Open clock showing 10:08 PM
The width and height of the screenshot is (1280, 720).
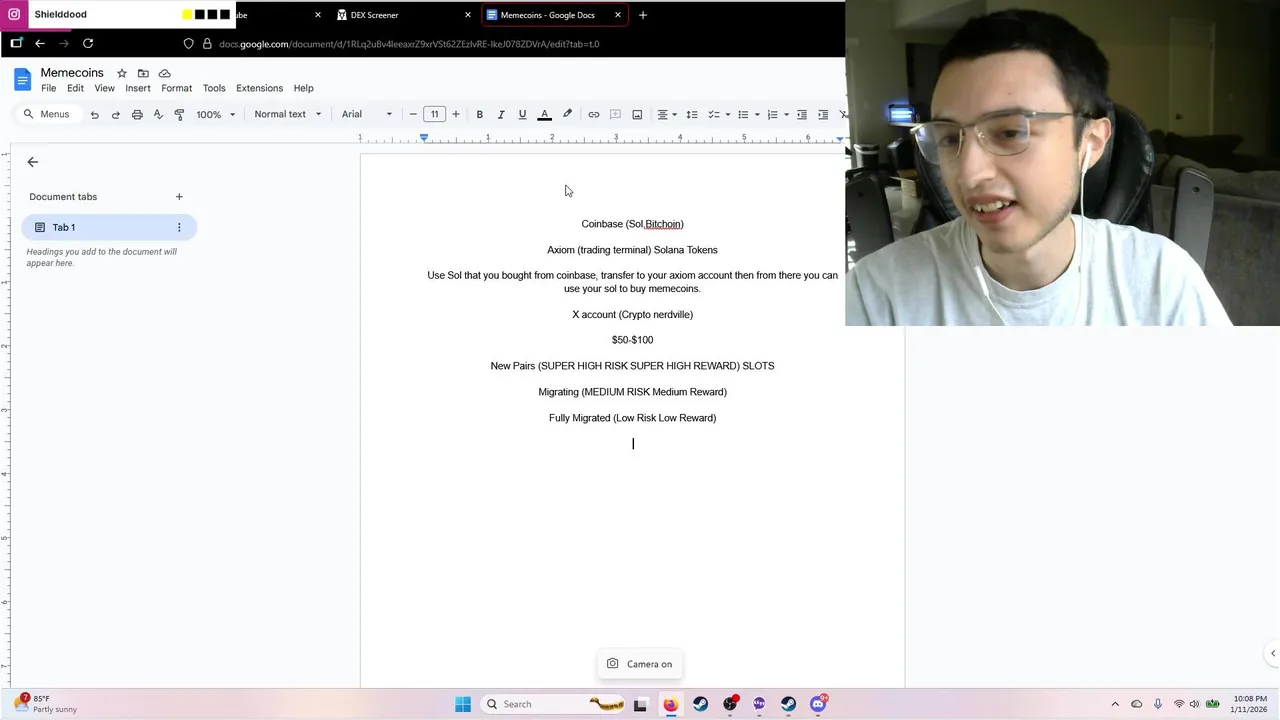click(x=1250, y=704)
